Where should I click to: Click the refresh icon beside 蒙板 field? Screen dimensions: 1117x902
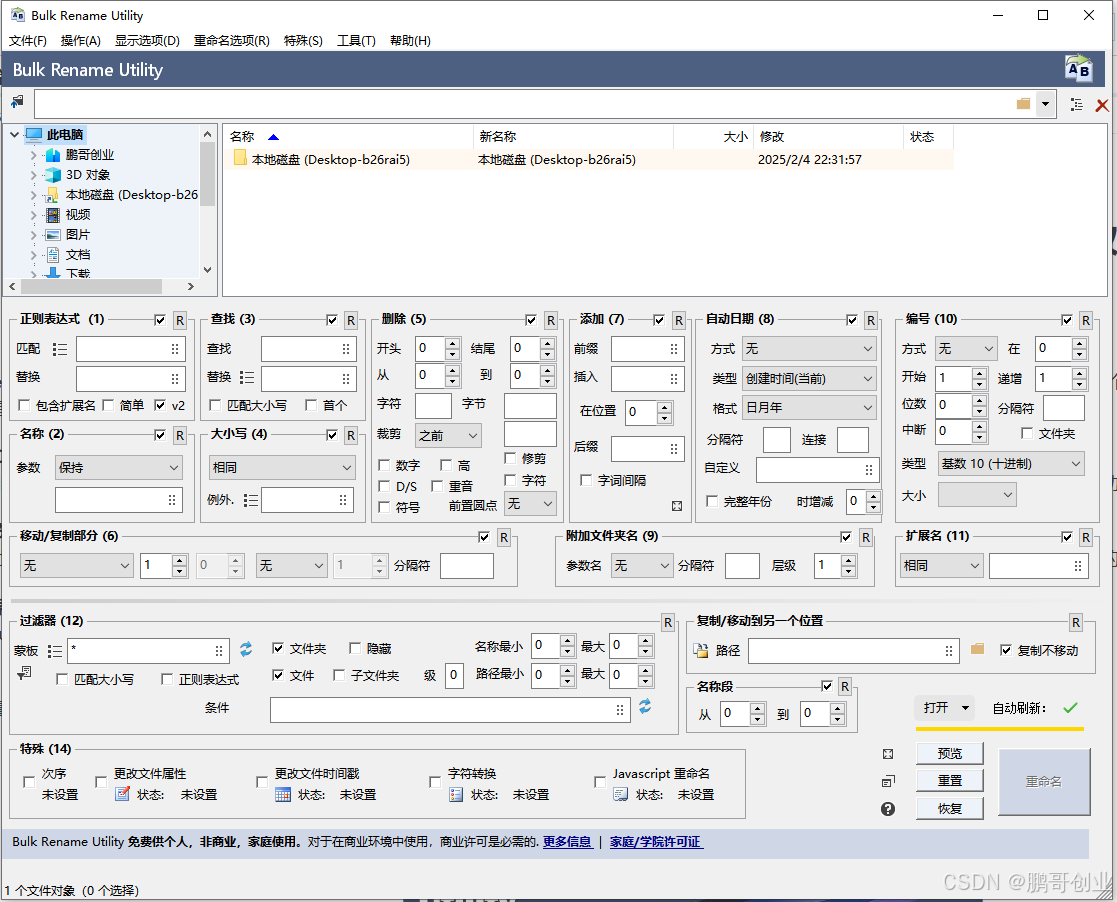click(x=246, y=648)
